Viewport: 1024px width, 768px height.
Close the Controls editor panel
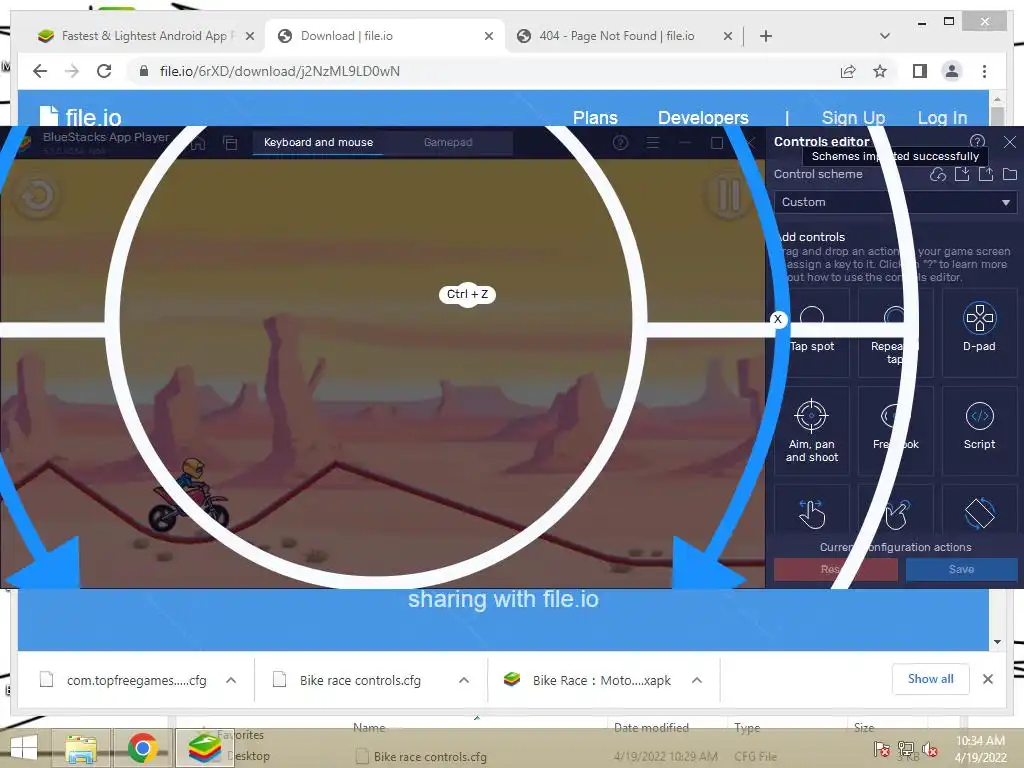[x=1010, y=142]
